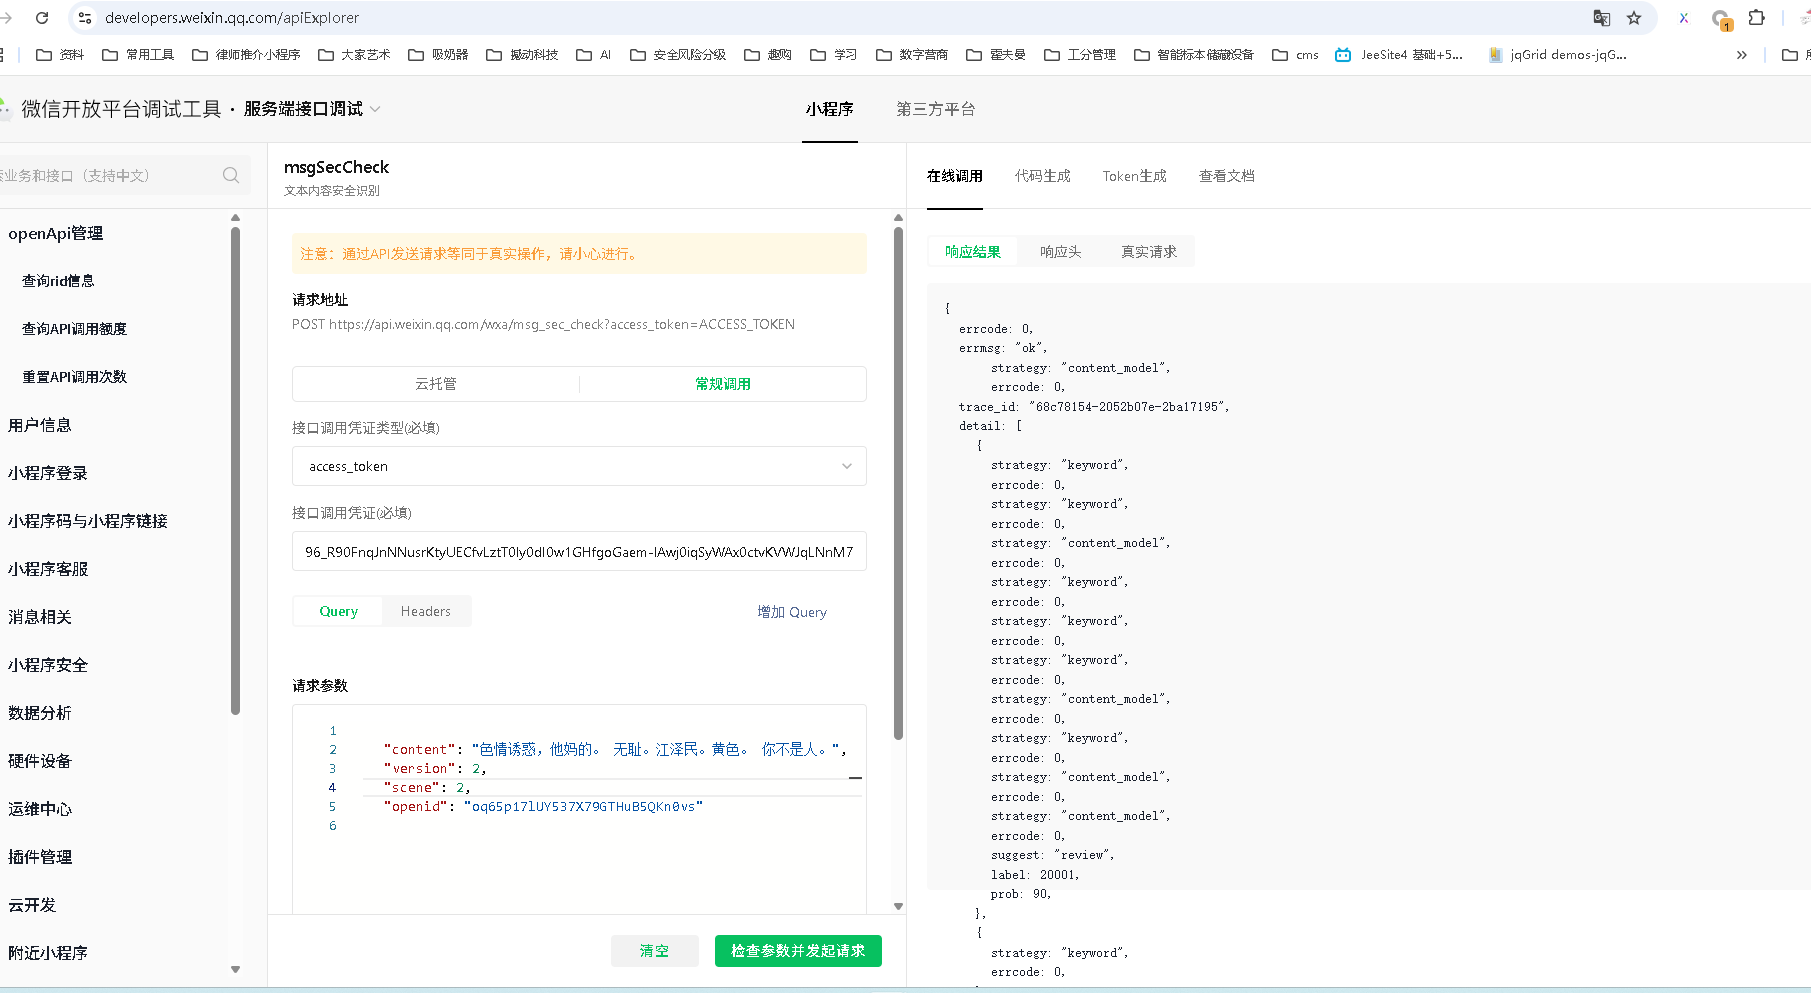
Task: Select the 云托管 call mode
Action: click(436, 384)
